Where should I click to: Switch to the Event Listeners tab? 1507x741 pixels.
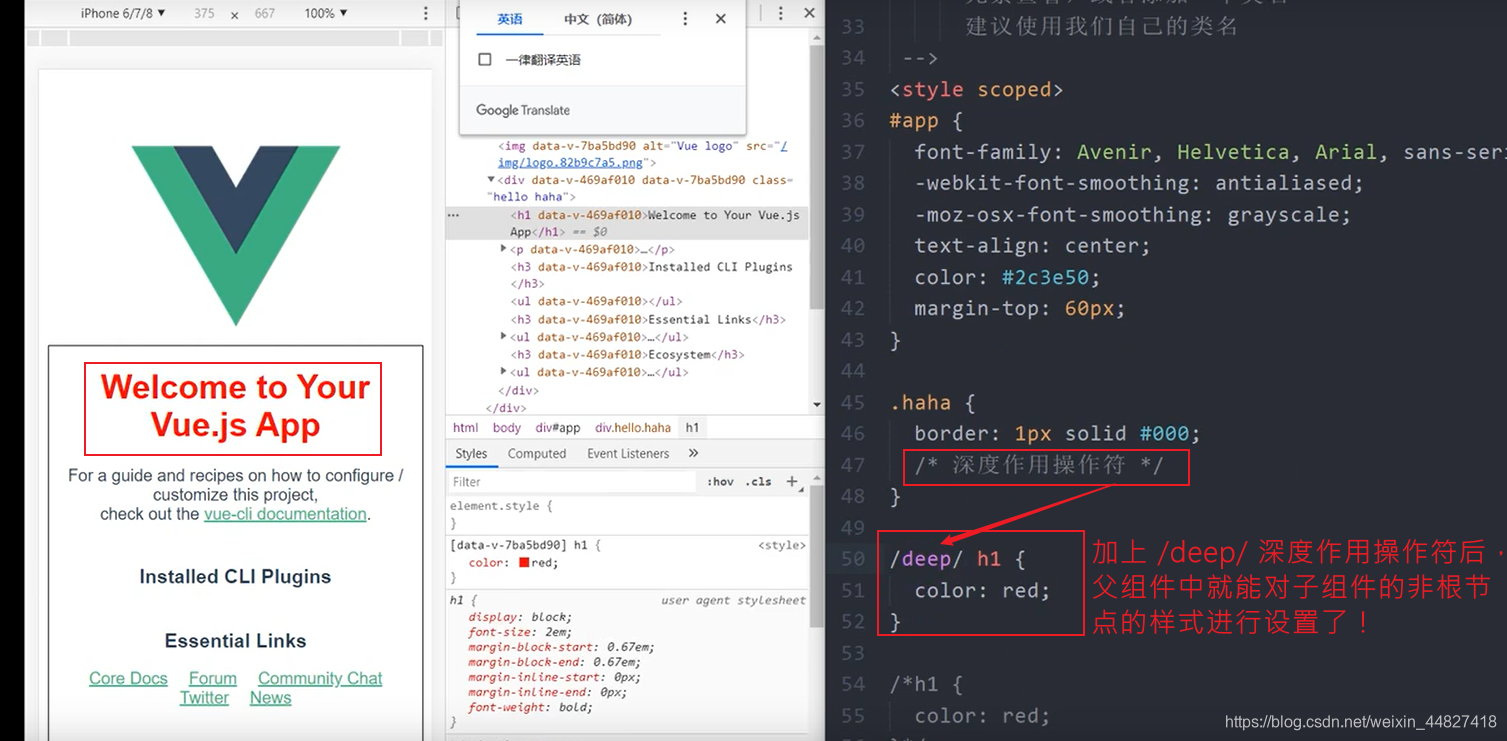pos(628,453)
